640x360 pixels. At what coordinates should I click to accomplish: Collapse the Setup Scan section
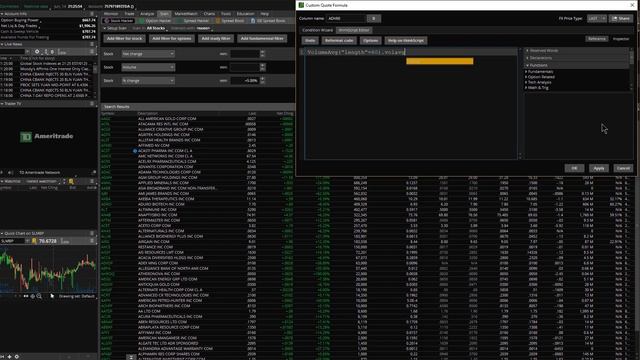tap(104, 29)
